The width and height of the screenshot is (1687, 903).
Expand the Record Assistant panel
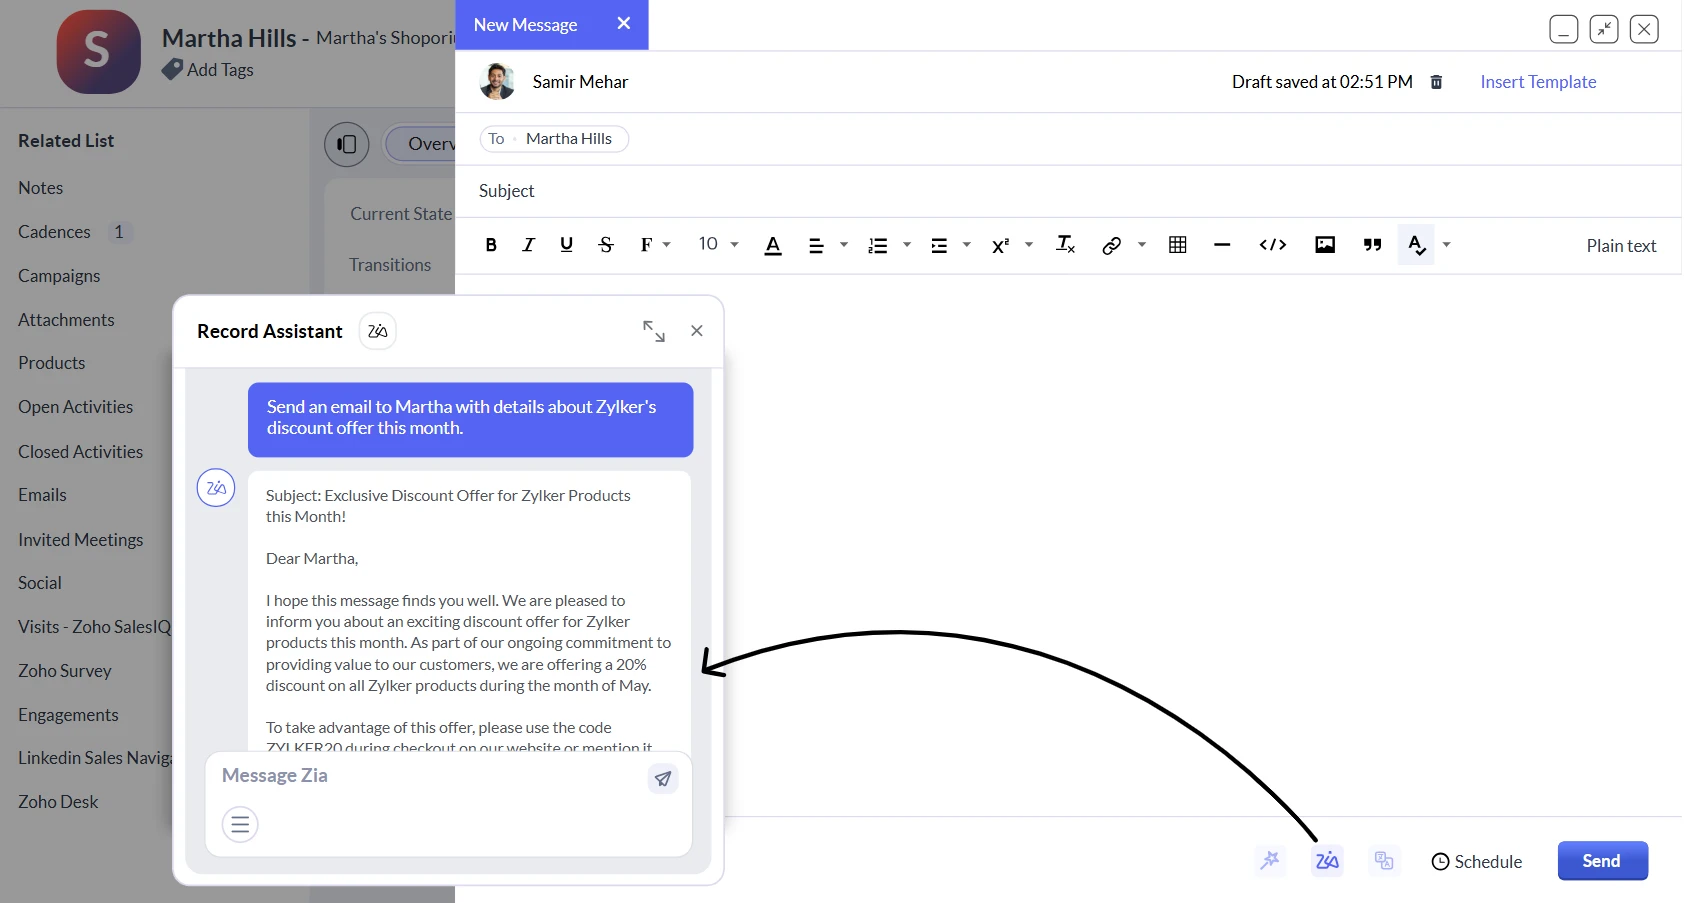(x=654, y=331)
